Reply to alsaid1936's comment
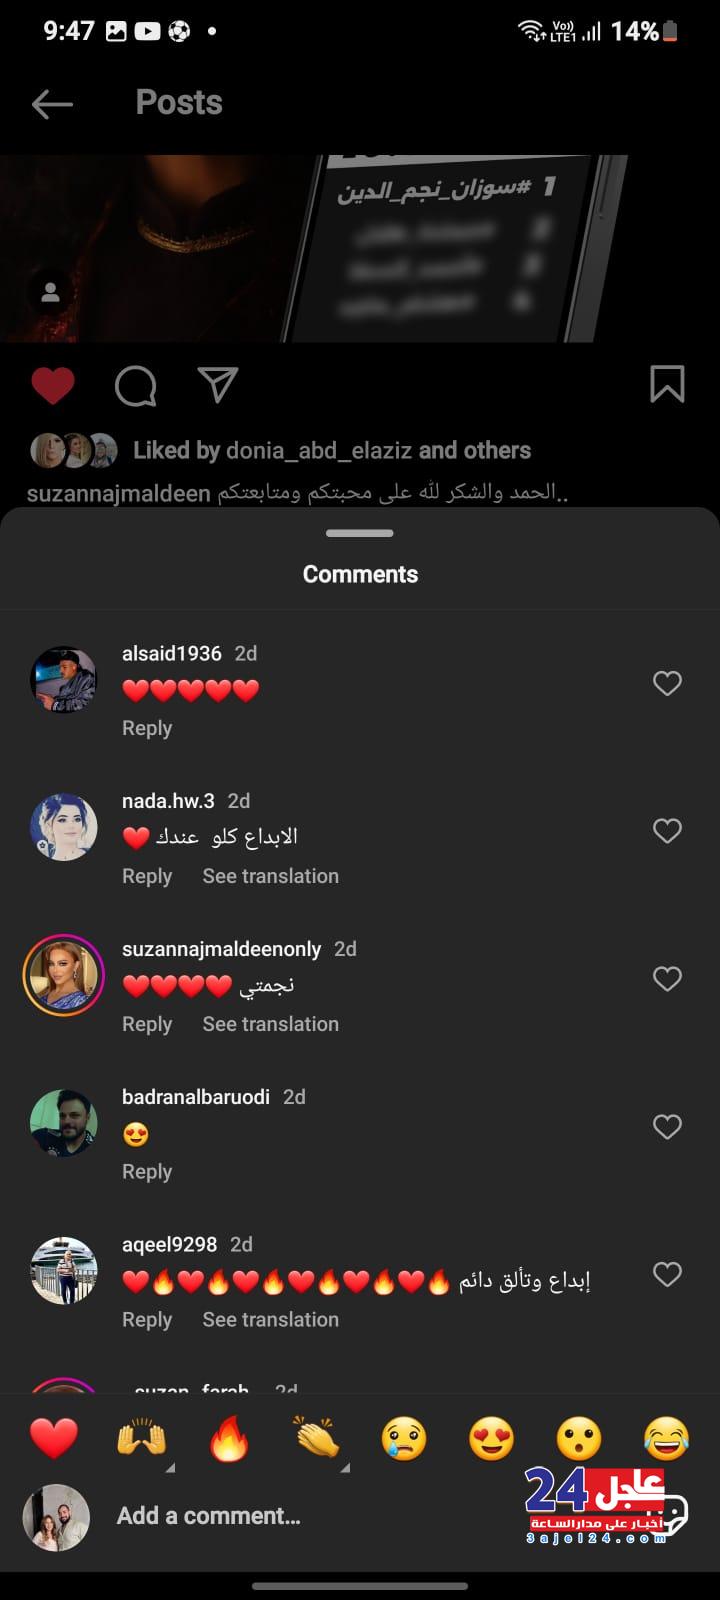The height and width of the screenshot is (1600, 720). 147,728
